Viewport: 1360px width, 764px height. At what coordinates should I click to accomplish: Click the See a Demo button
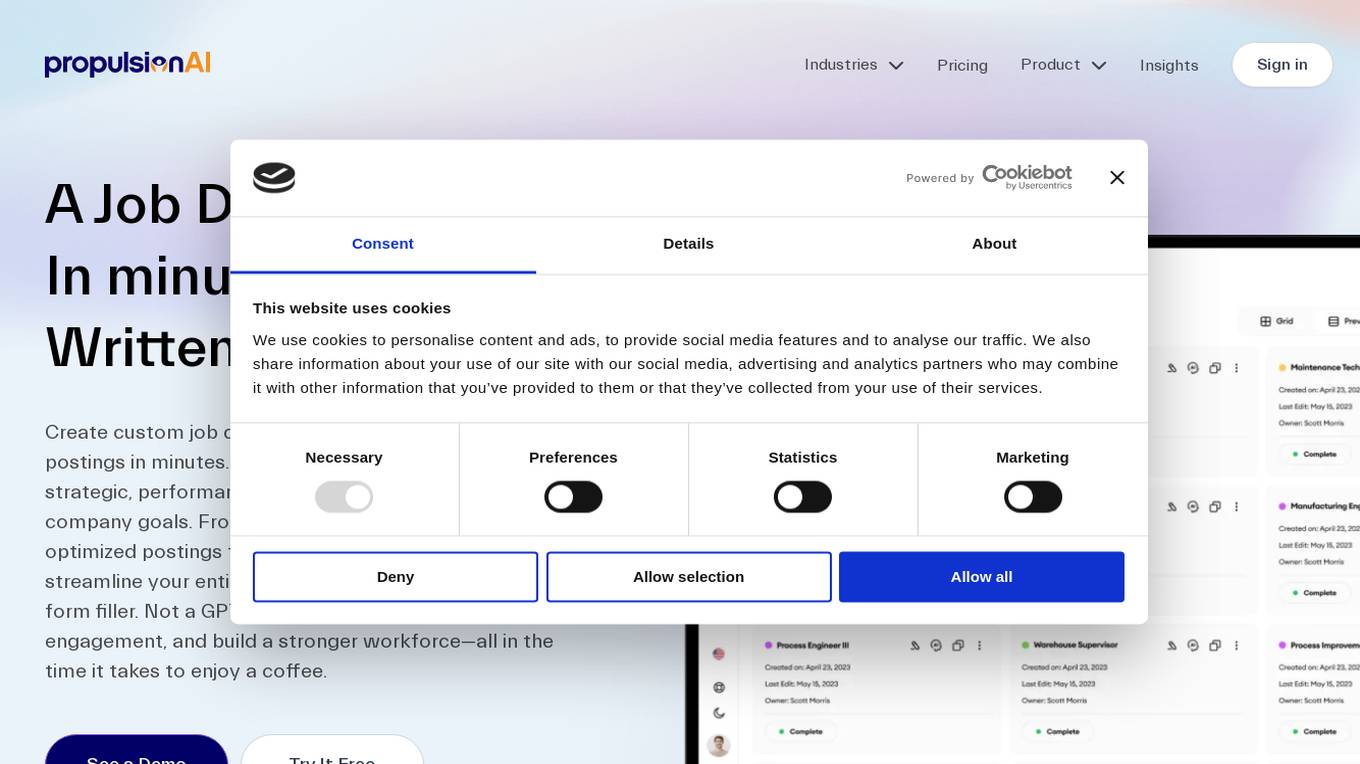pos(136,750)
